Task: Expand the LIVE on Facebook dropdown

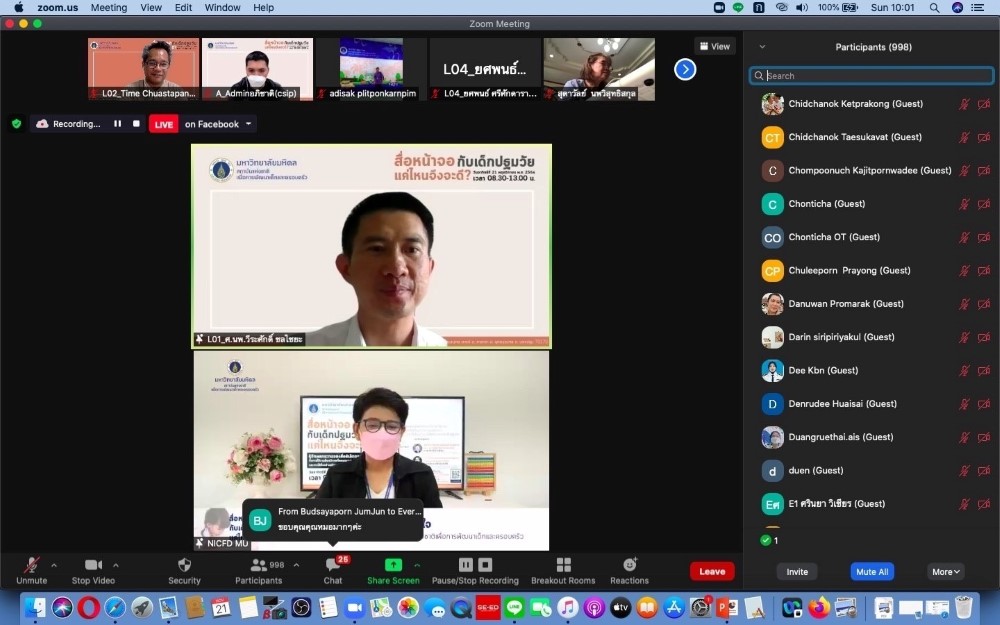Action: tap(249, 124)
